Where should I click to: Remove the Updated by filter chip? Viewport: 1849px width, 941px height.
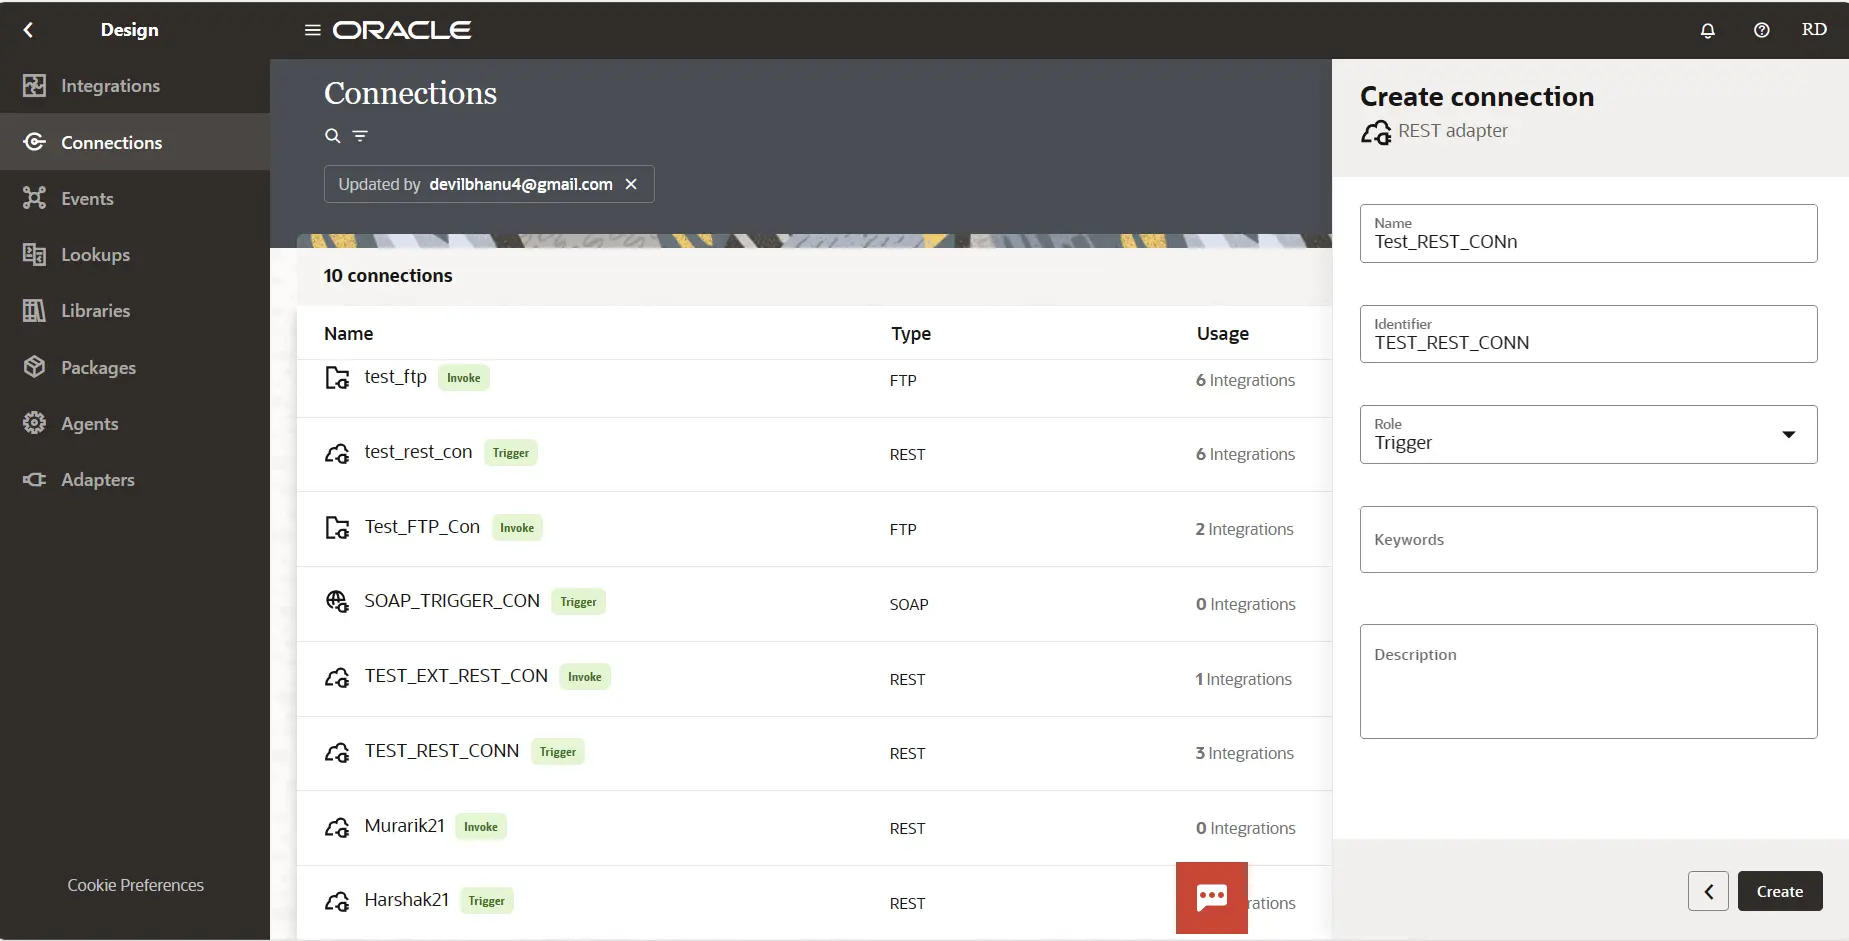(x=631, y=184)
